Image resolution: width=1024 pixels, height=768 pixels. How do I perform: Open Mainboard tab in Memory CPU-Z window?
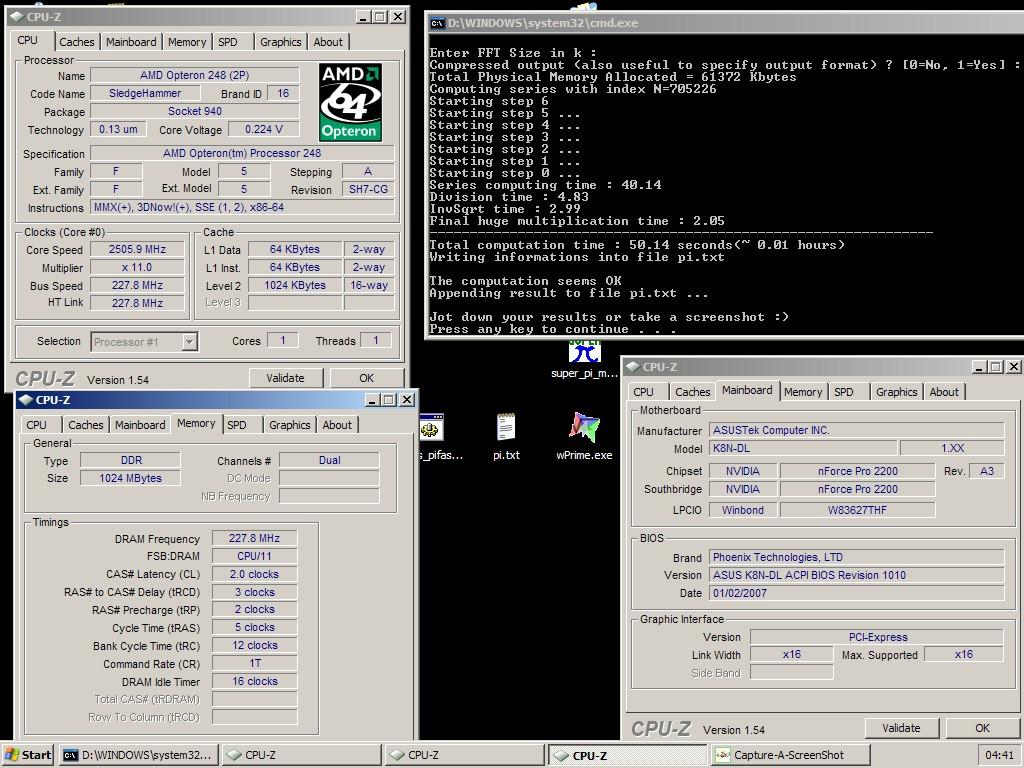tap(140, 424)
